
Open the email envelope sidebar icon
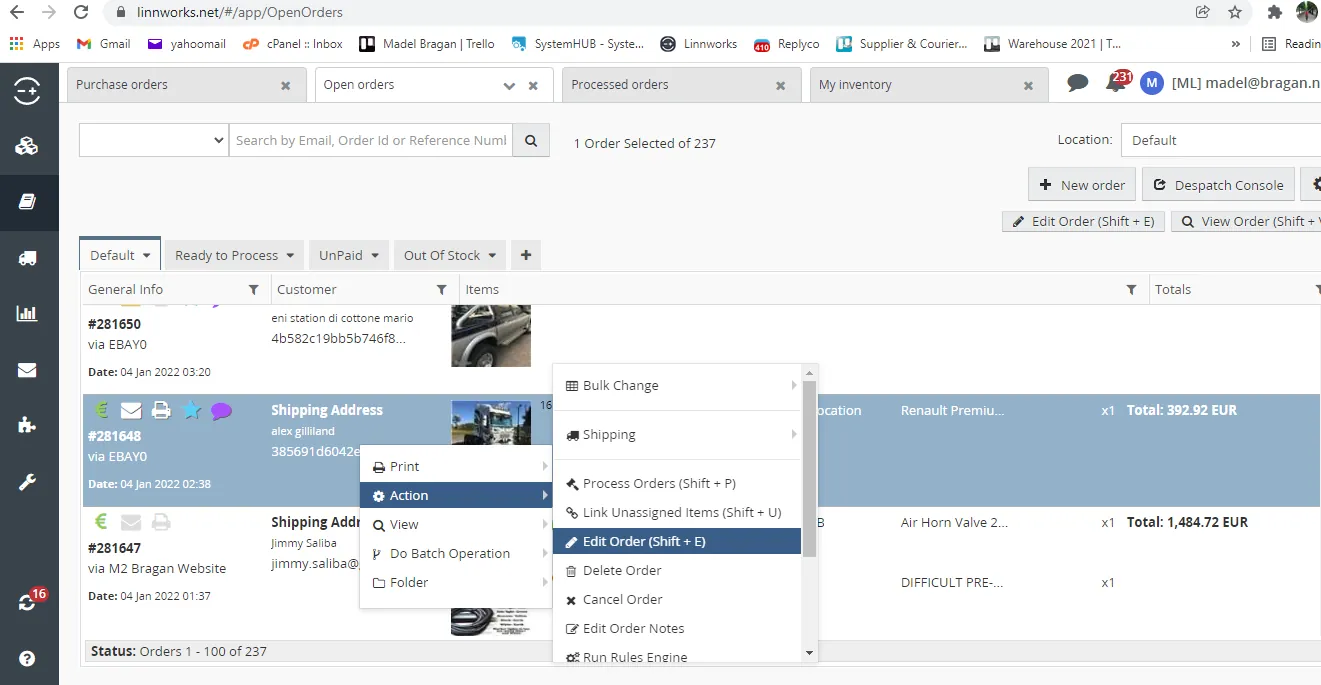pos(27,369)
